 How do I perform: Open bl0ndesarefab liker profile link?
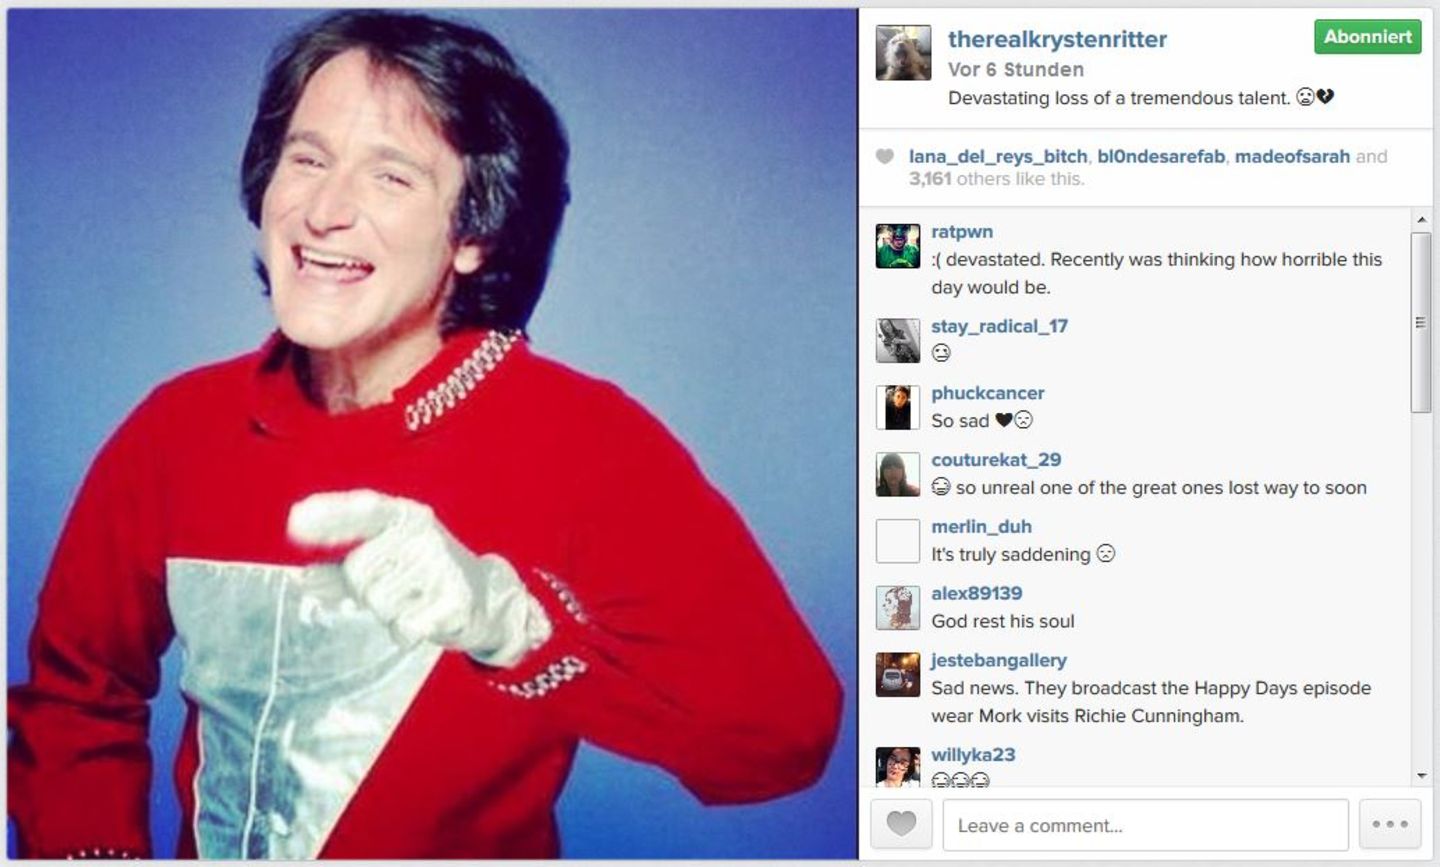click(x=1161, y=156)
